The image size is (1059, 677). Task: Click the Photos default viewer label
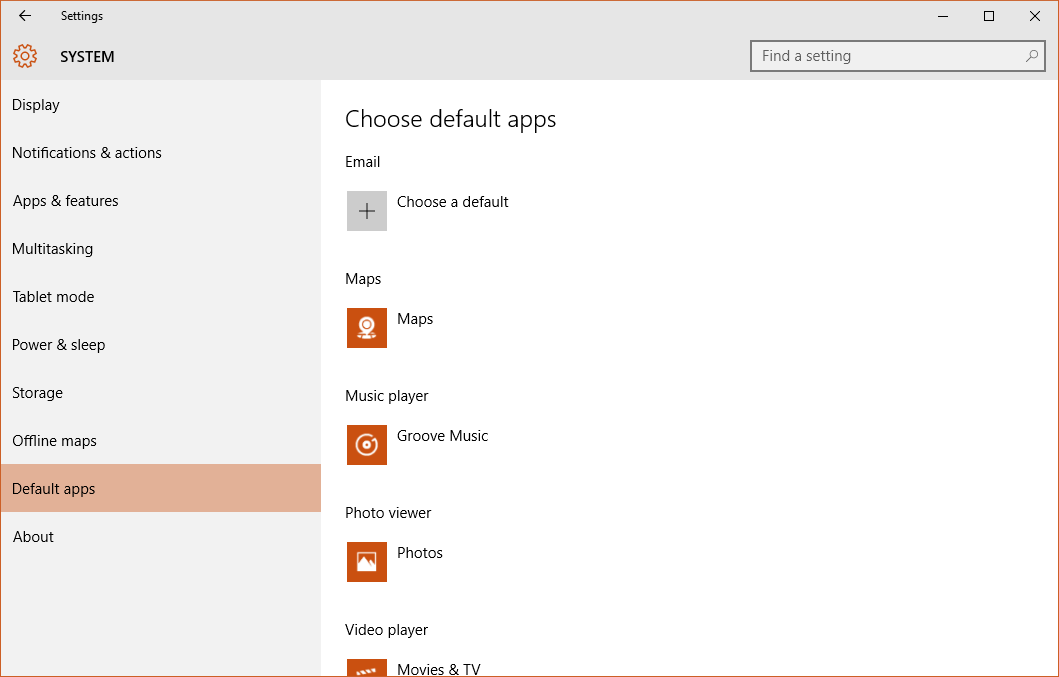(x=419, y=553)
